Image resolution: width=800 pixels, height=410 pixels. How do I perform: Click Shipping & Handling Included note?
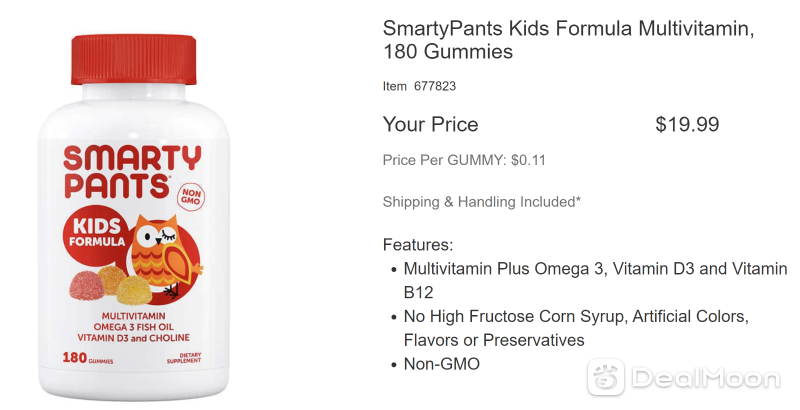click(482, 202)
